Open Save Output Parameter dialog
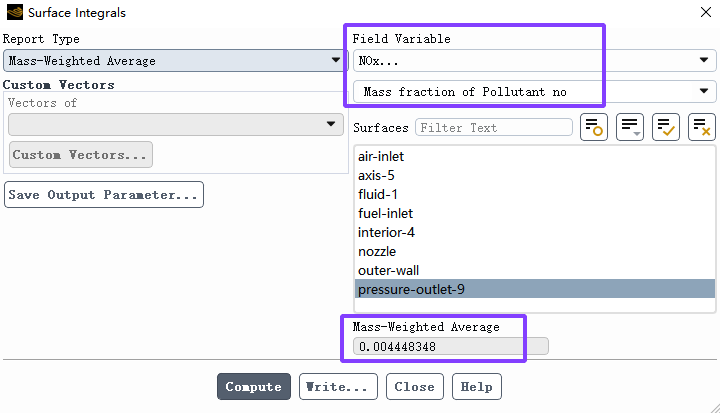720x413 pixels. [x=104, y=195]
